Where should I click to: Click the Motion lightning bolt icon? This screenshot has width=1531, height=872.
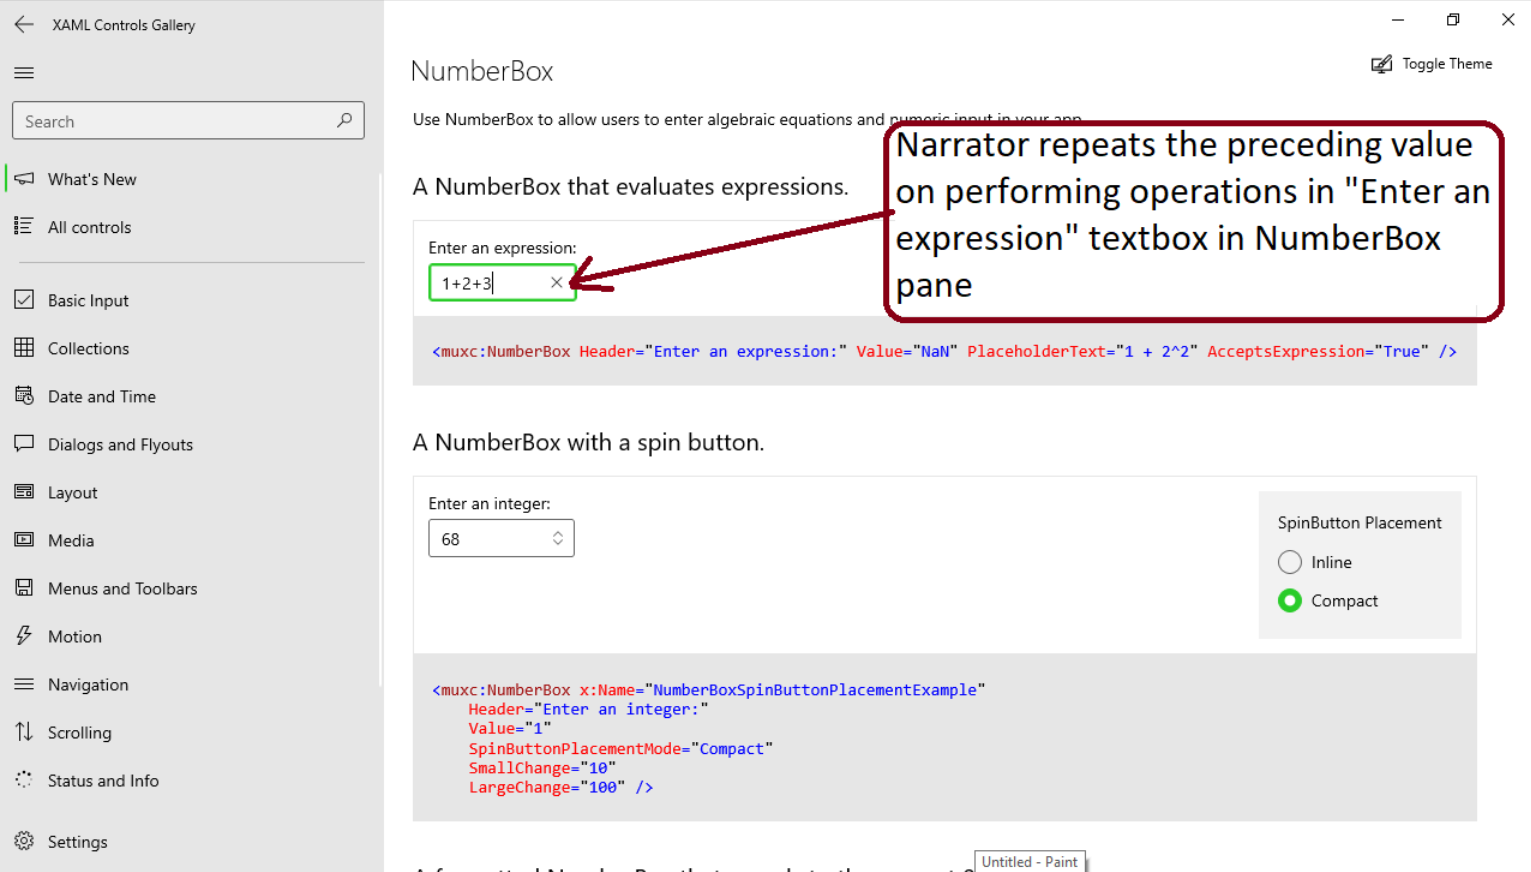24,636
